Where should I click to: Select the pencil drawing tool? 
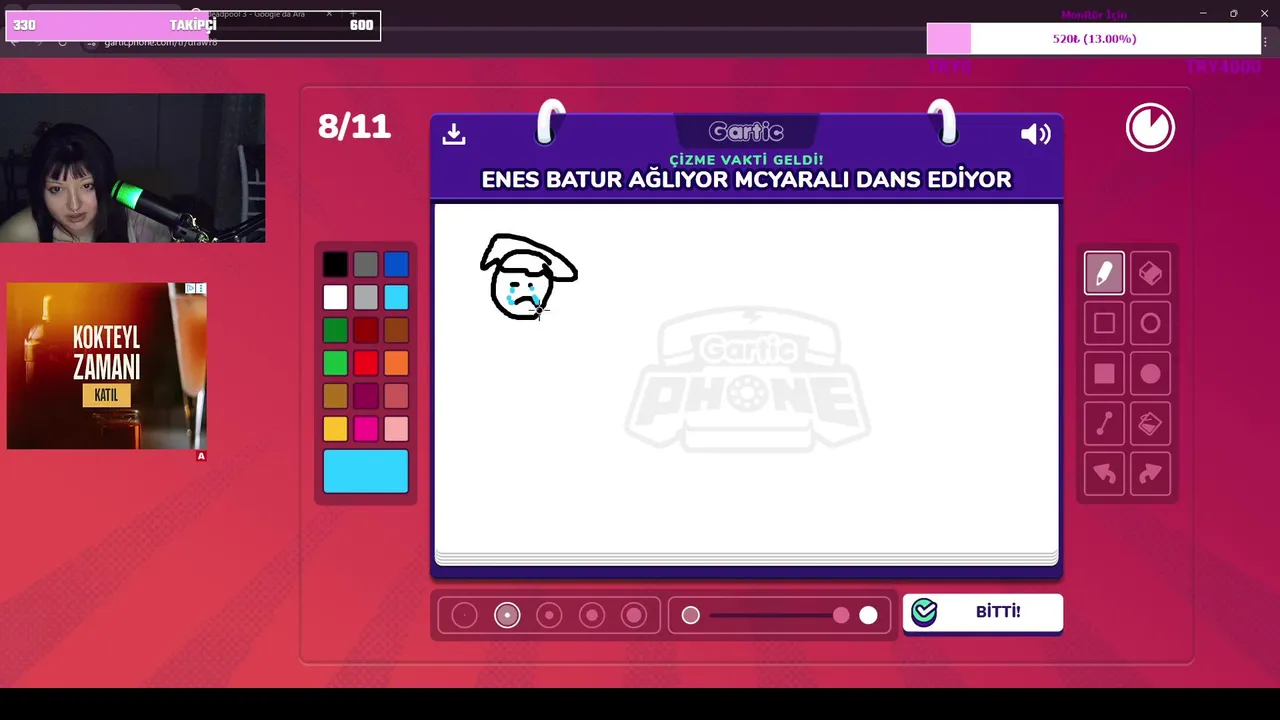coord(1104,273)
